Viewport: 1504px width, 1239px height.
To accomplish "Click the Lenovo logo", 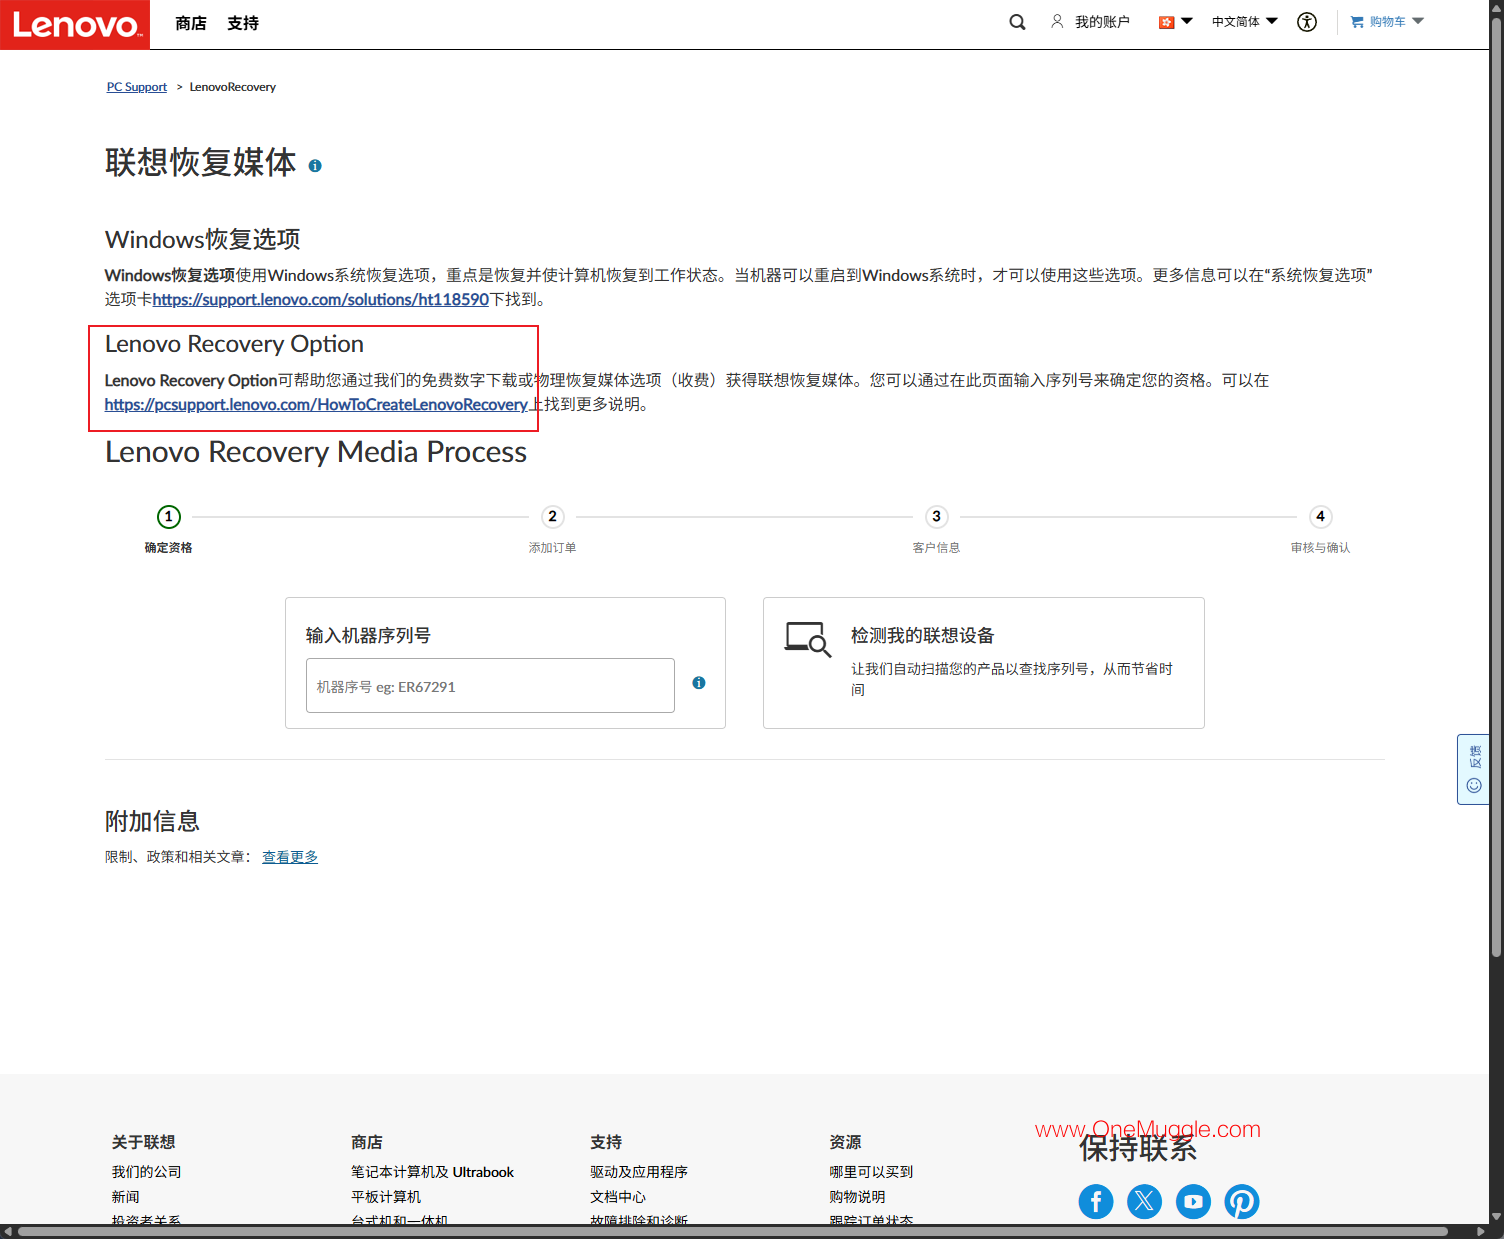I will pyautogui.click(x=75, y=24).
